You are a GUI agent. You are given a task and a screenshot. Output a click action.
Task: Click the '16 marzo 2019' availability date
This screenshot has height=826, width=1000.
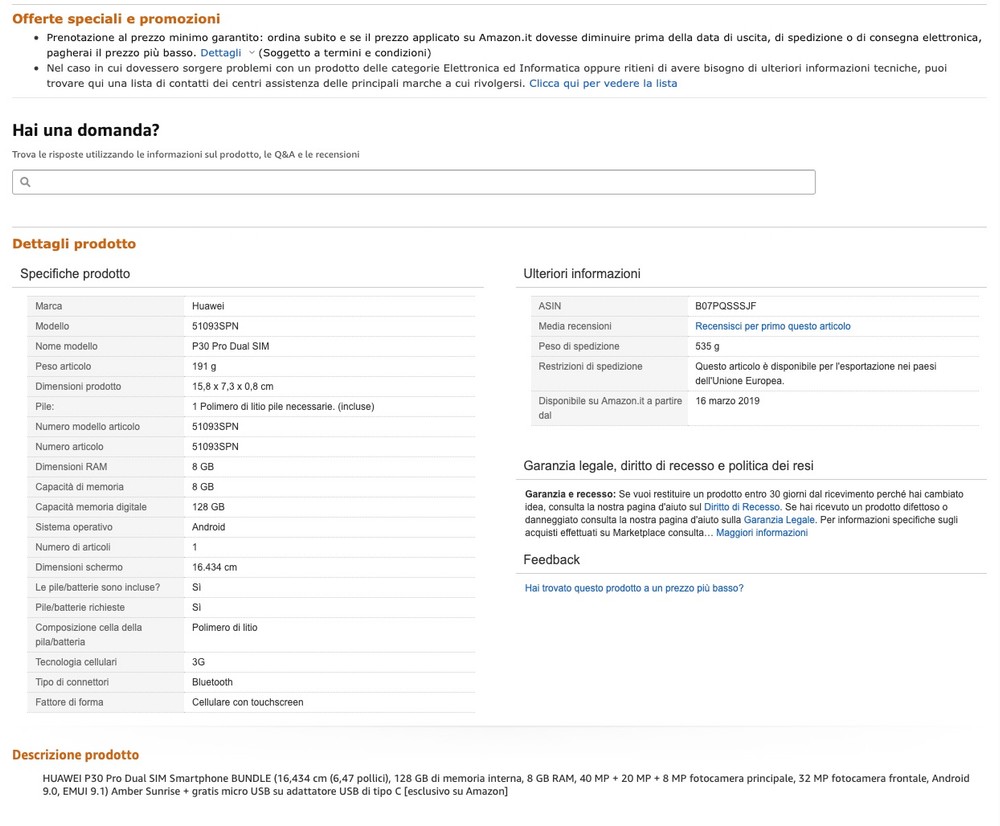pos(727,401)
